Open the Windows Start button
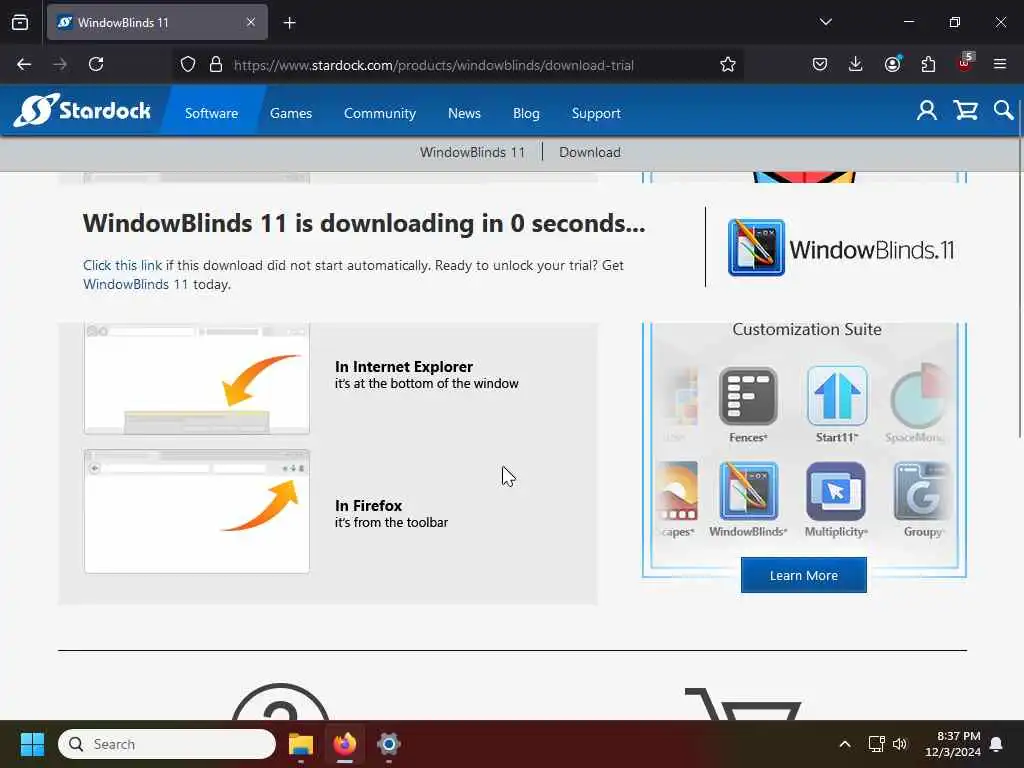 [31, 744]
